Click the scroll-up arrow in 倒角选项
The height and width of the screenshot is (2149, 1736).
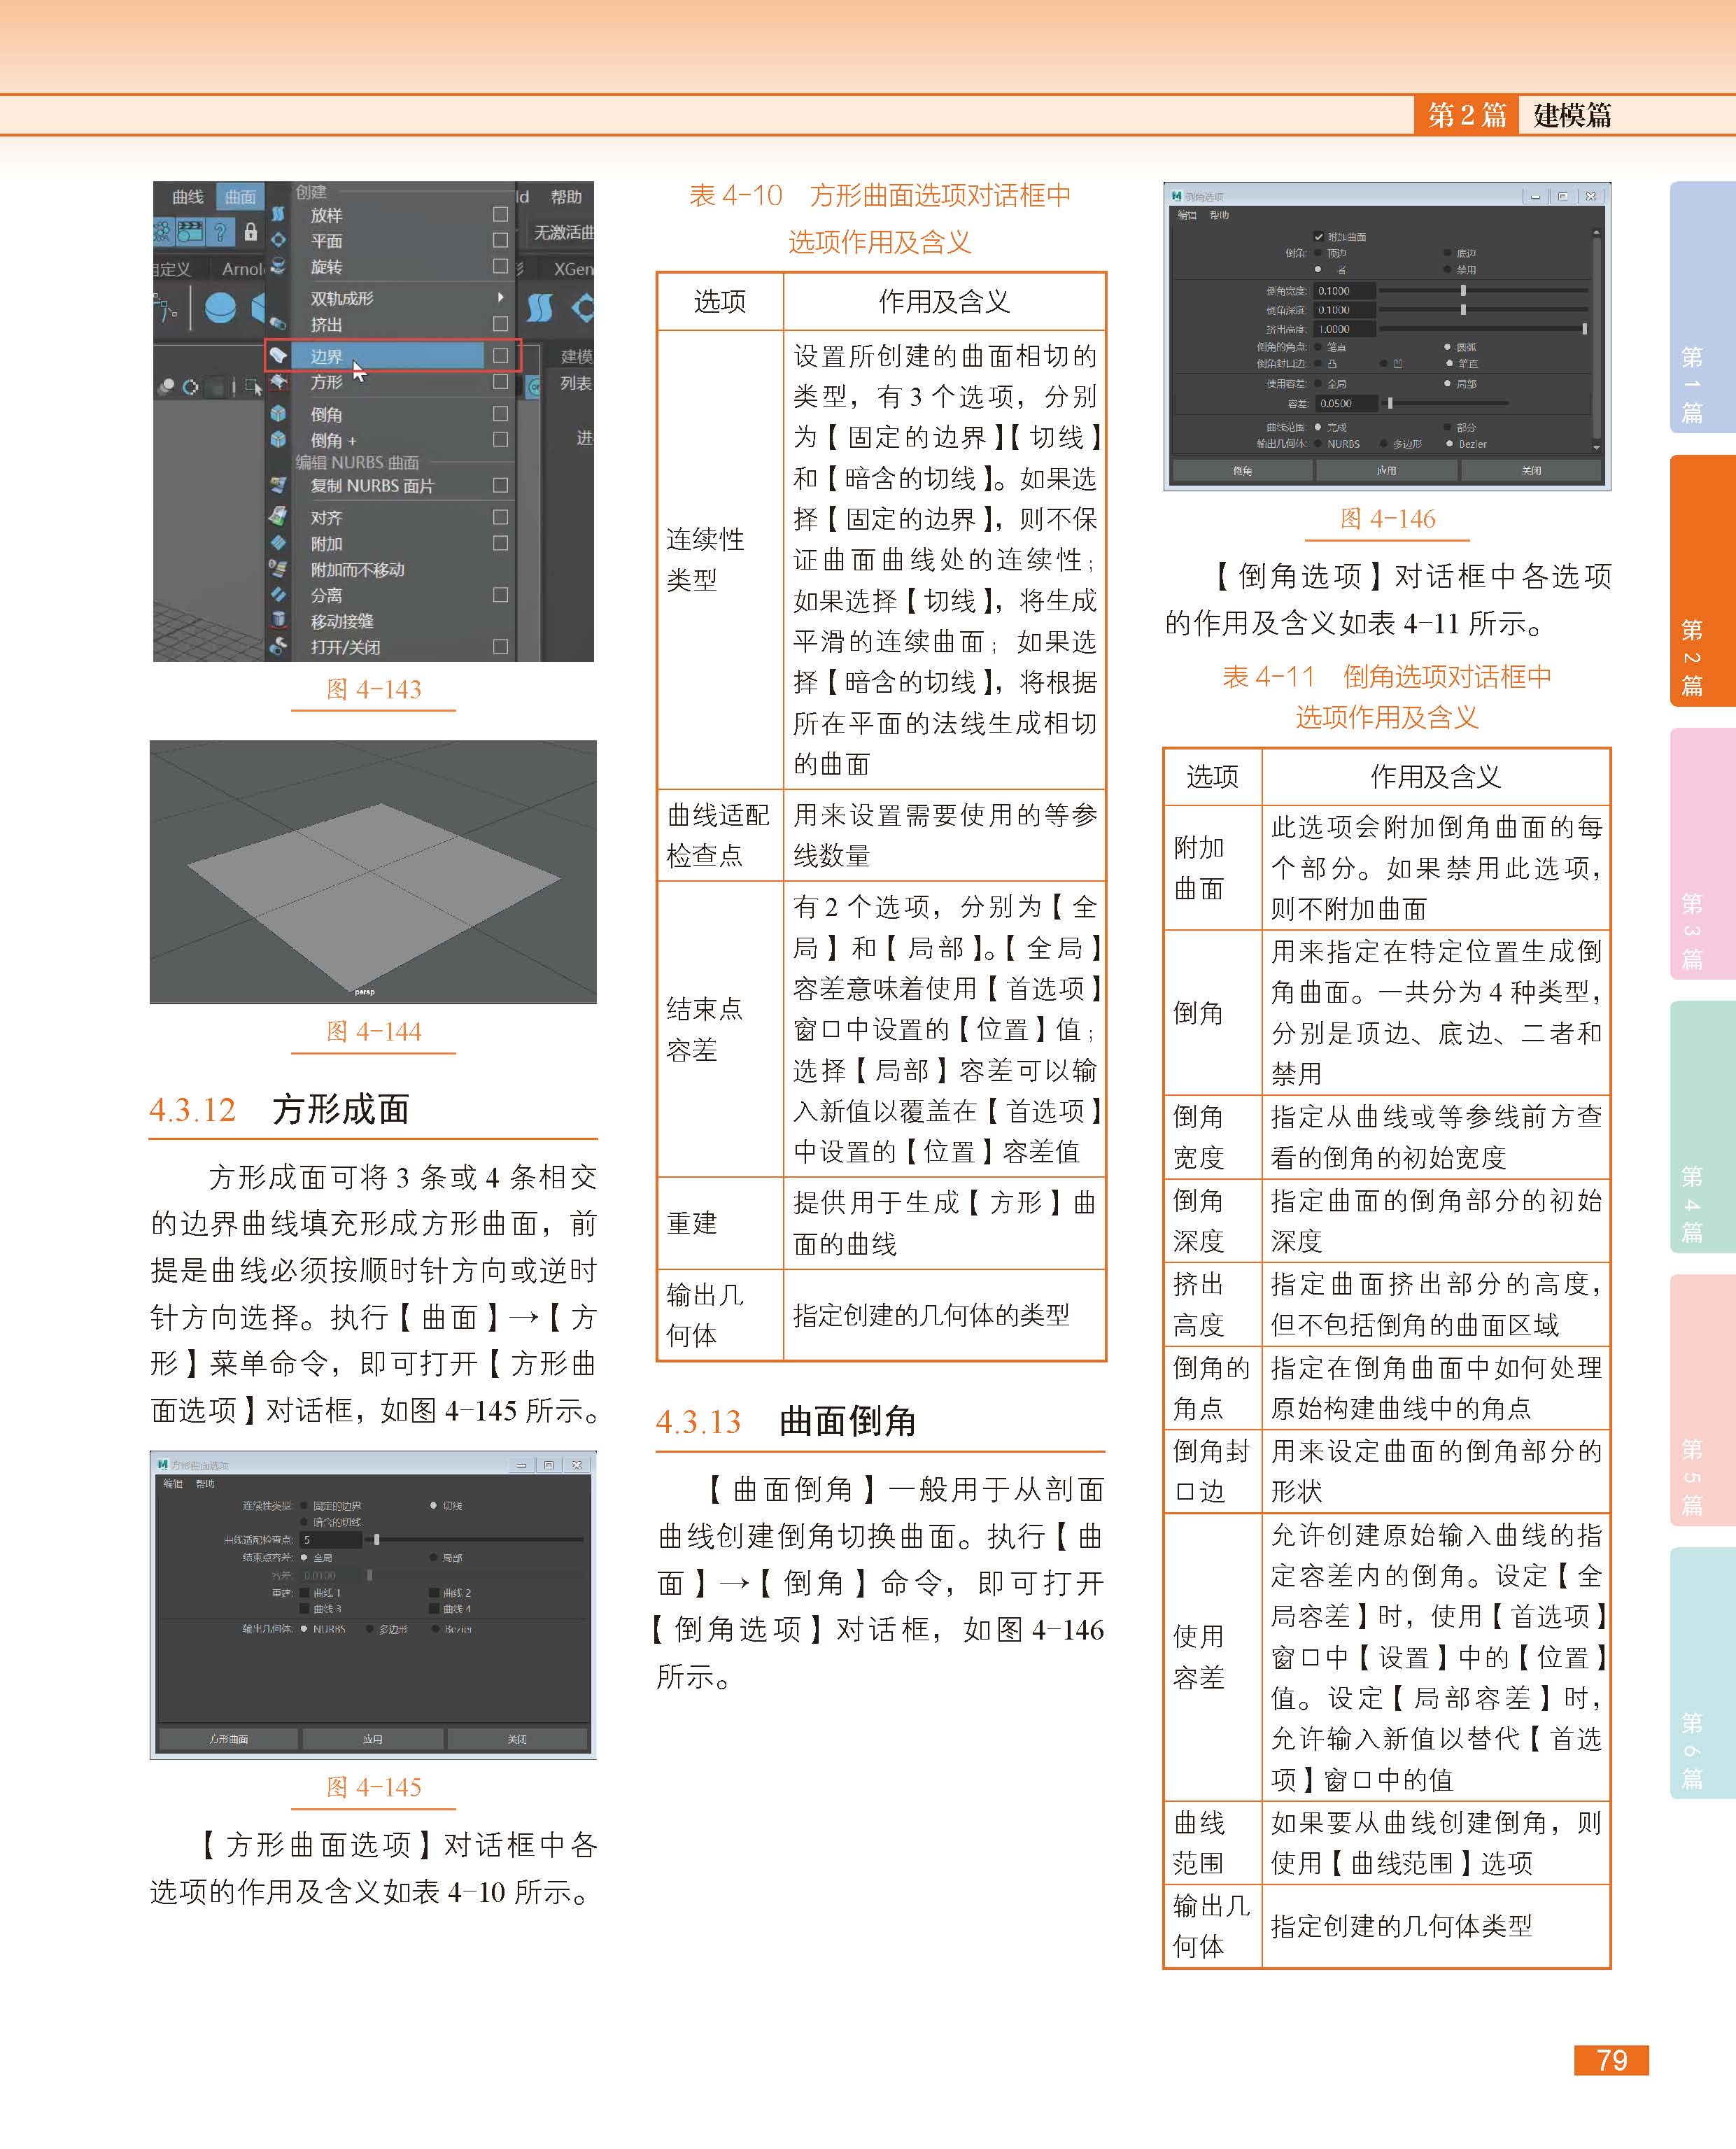(x=1596, y=232)
